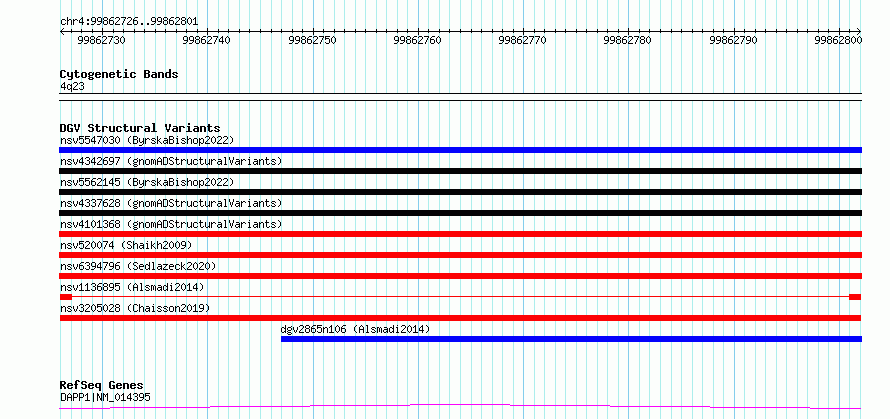The width and height of the screenshot is (890, 419).
Task: Click ruler position 99862730
Action: click(102, 40)
